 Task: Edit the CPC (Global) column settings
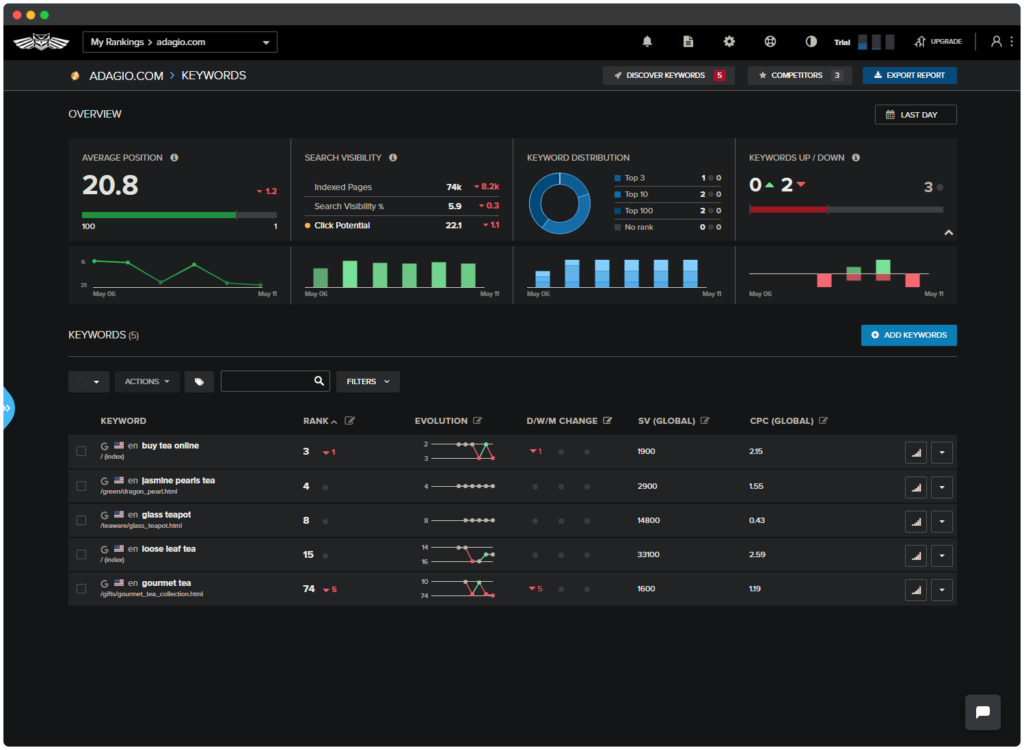(x=824, y=421)
